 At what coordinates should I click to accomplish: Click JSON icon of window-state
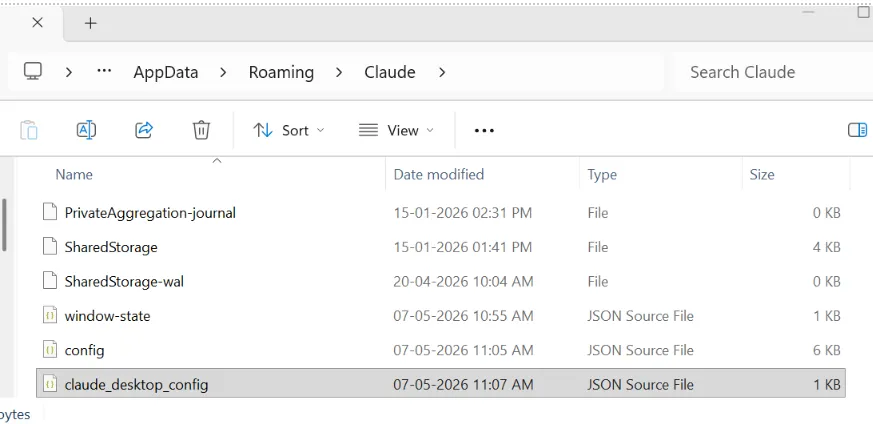point(50,315)
